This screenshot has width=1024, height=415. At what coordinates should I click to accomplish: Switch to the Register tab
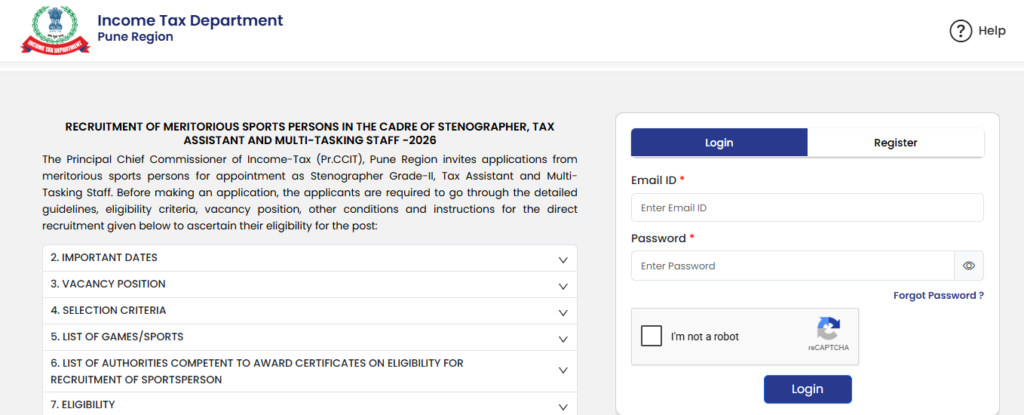(895, 142)
